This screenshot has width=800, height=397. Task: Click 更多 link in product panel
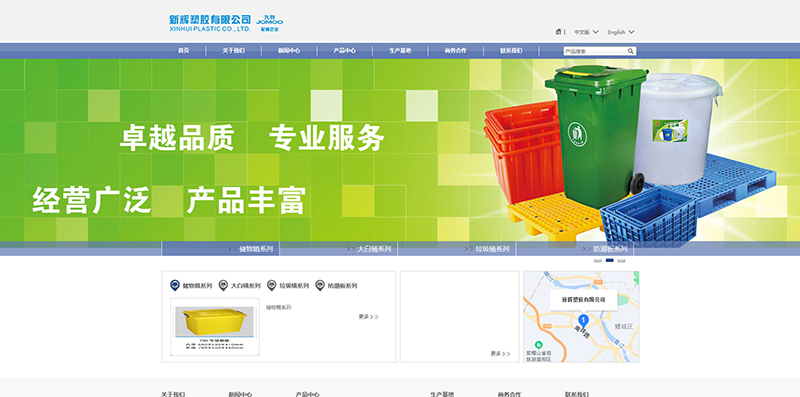[368, 317]
